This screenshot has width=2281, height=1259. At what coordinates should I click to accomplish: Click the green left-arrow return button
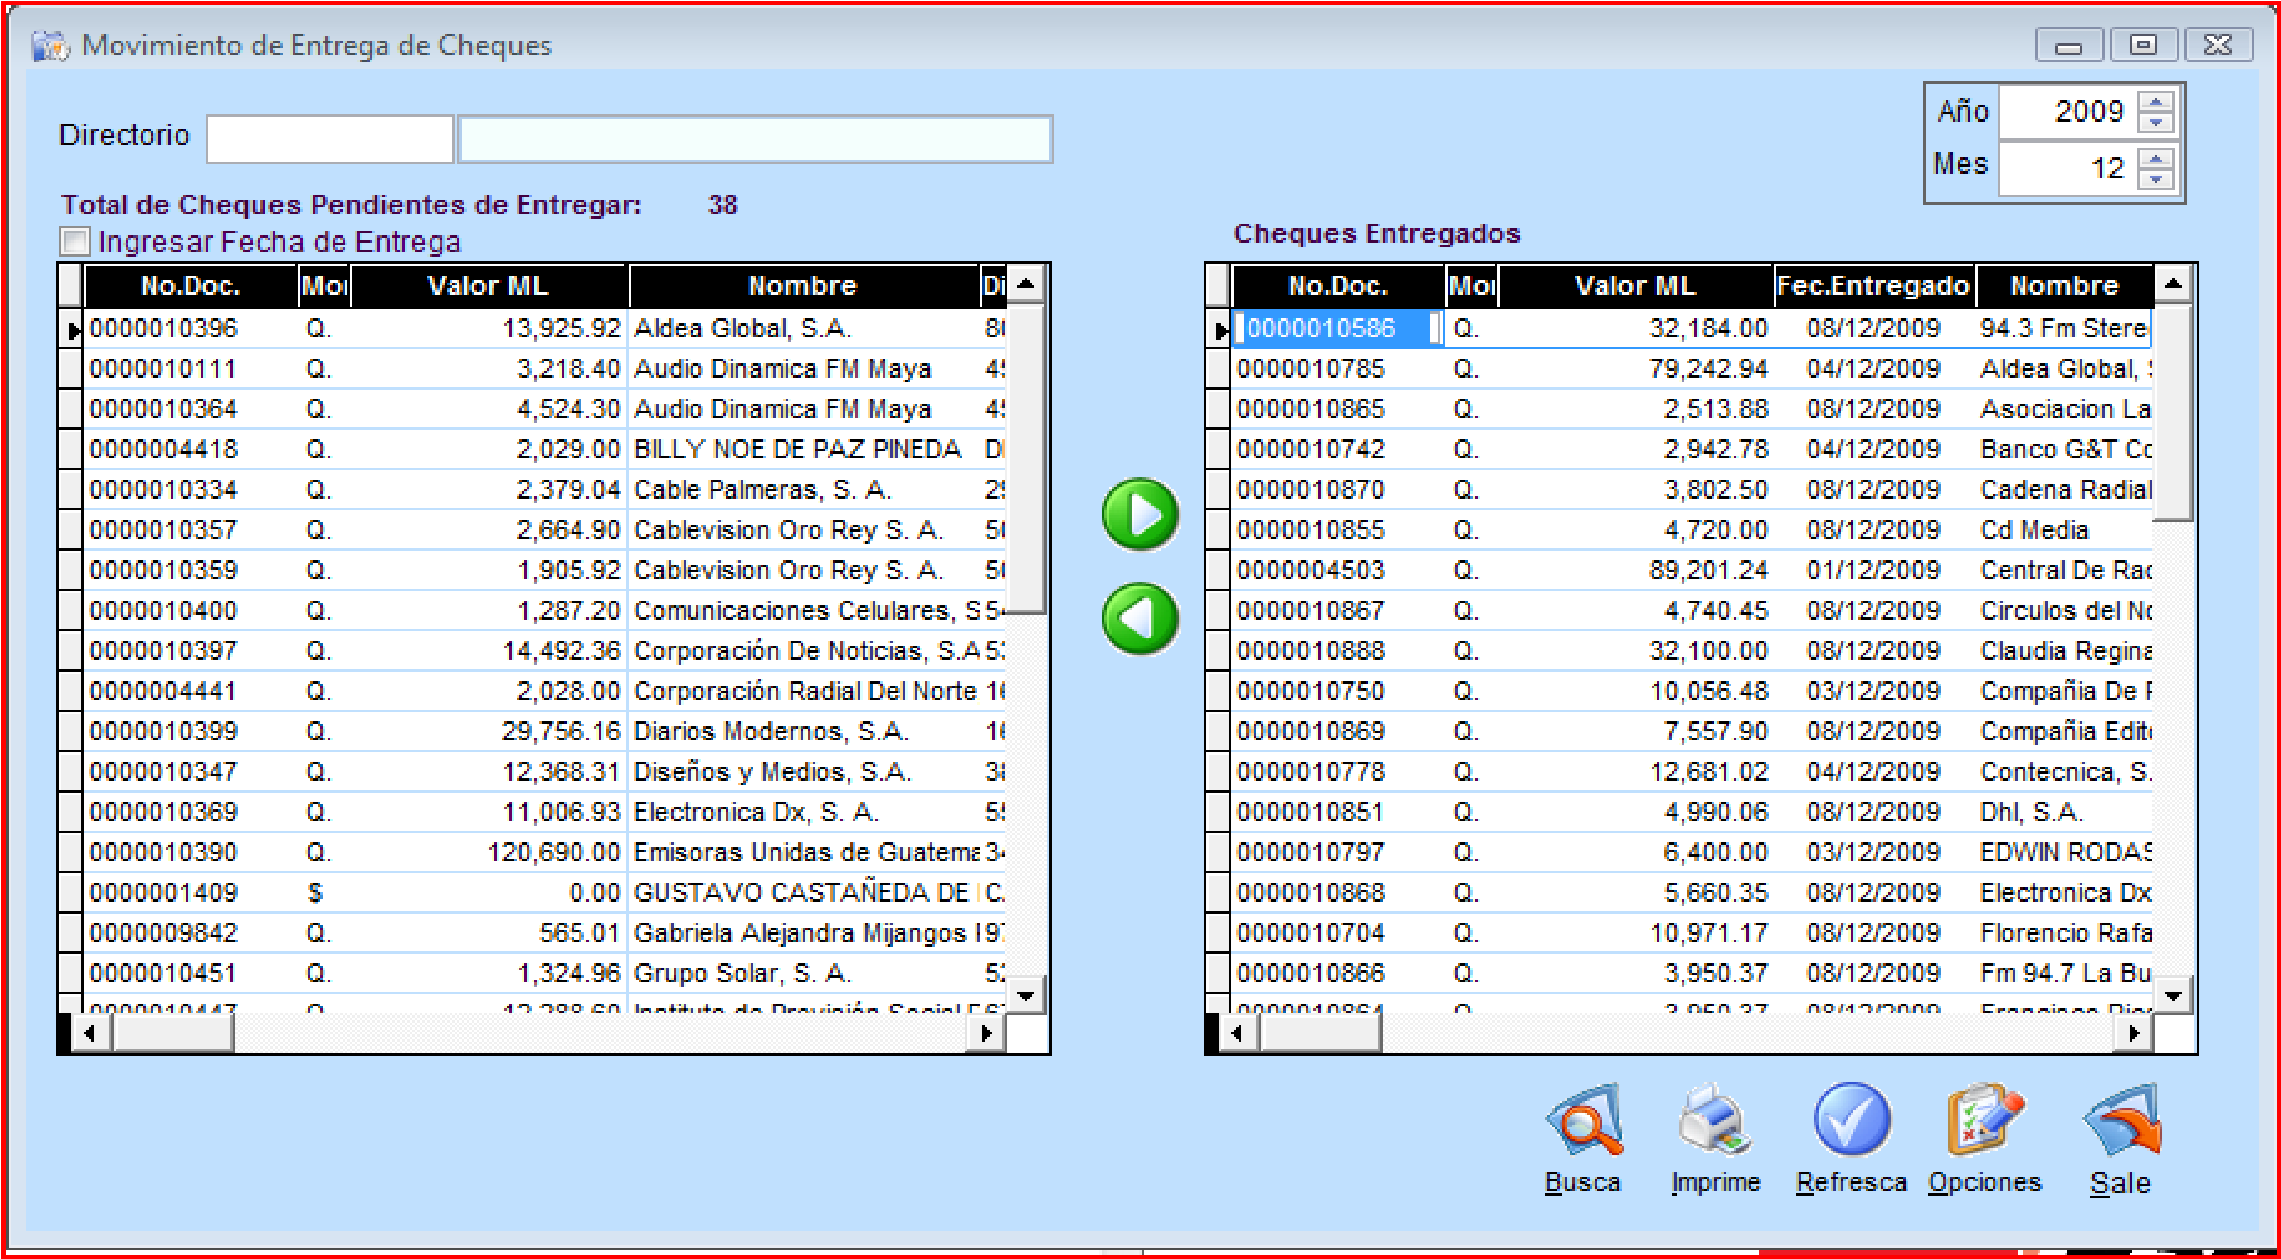[x=1140, y=619]
